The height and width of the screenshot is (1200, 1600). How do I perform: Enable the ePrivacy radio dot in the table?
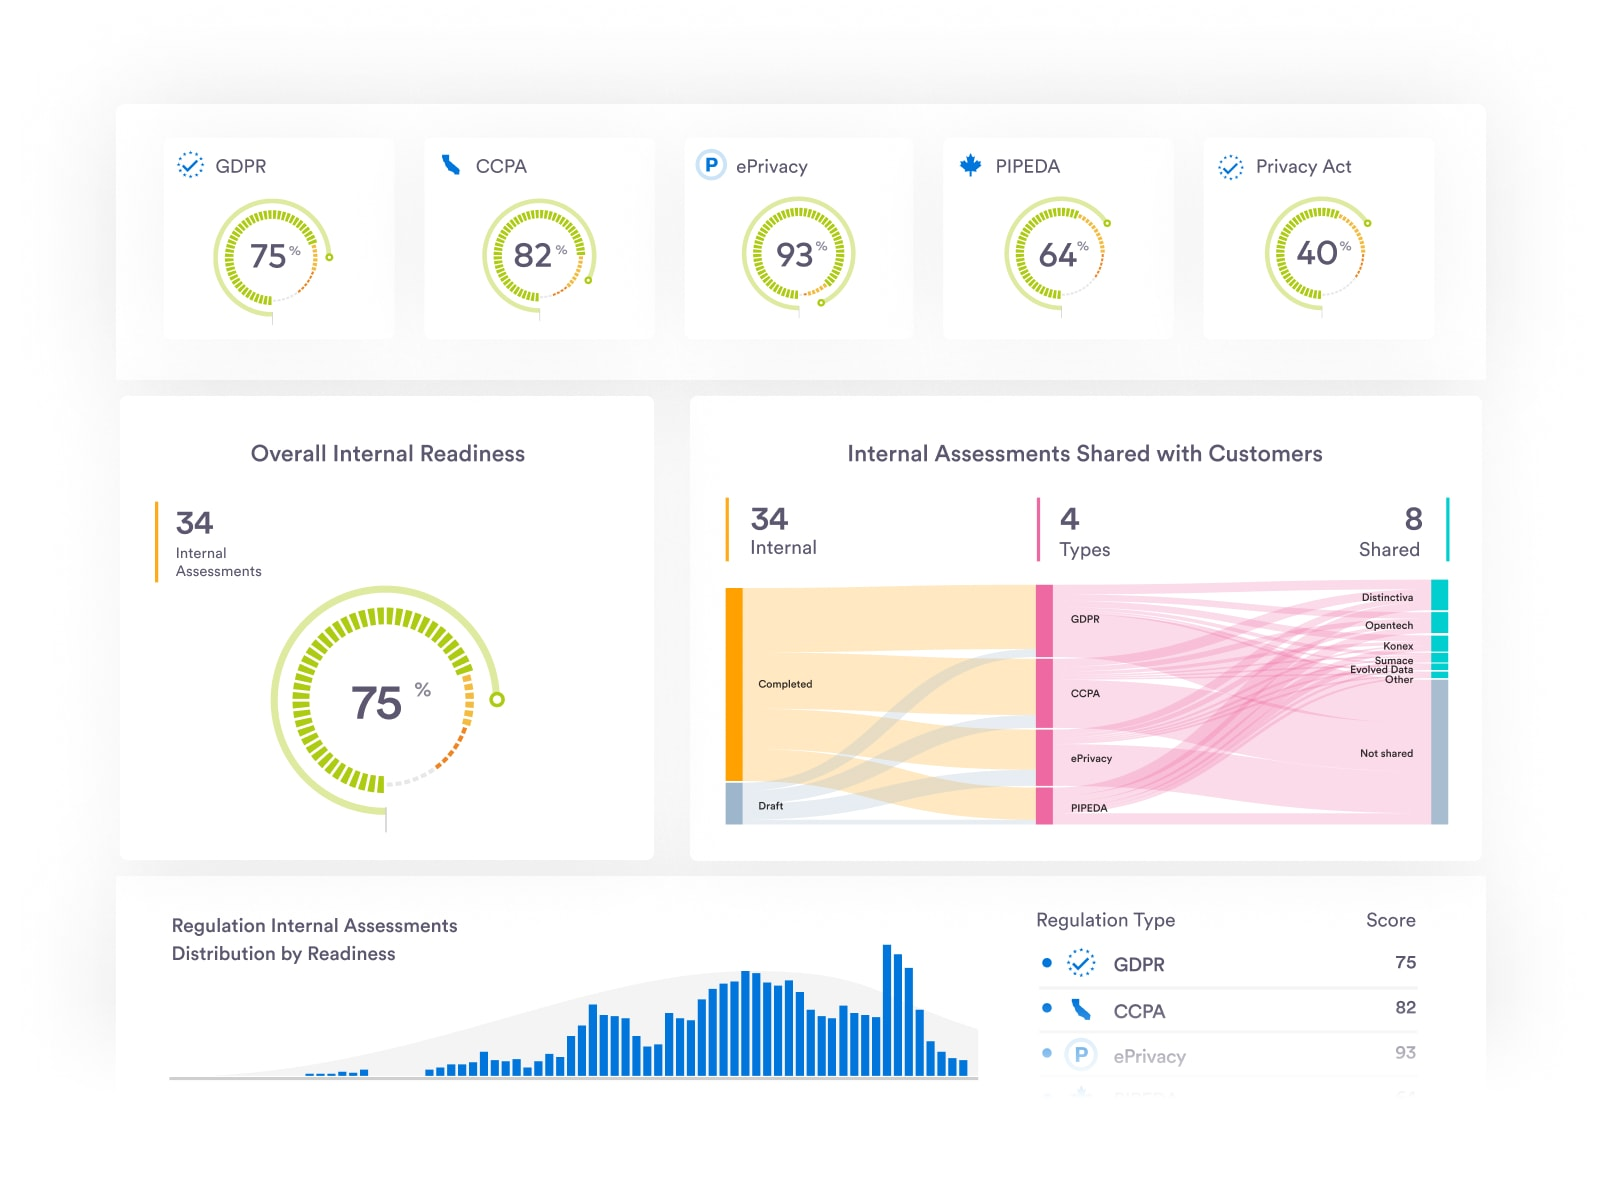tap(1047, 1055)
